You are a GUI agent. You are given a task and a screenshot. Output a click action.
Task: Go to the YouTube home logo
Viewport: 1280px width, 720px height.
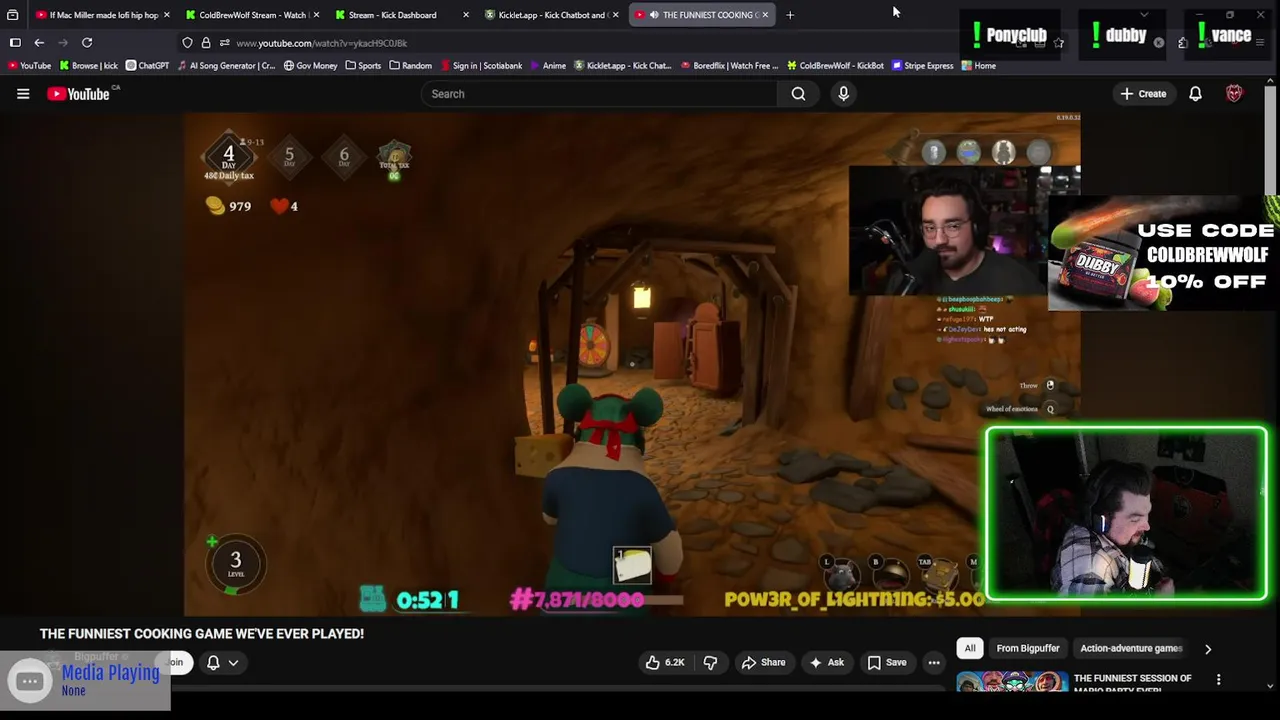coord(78,94)
